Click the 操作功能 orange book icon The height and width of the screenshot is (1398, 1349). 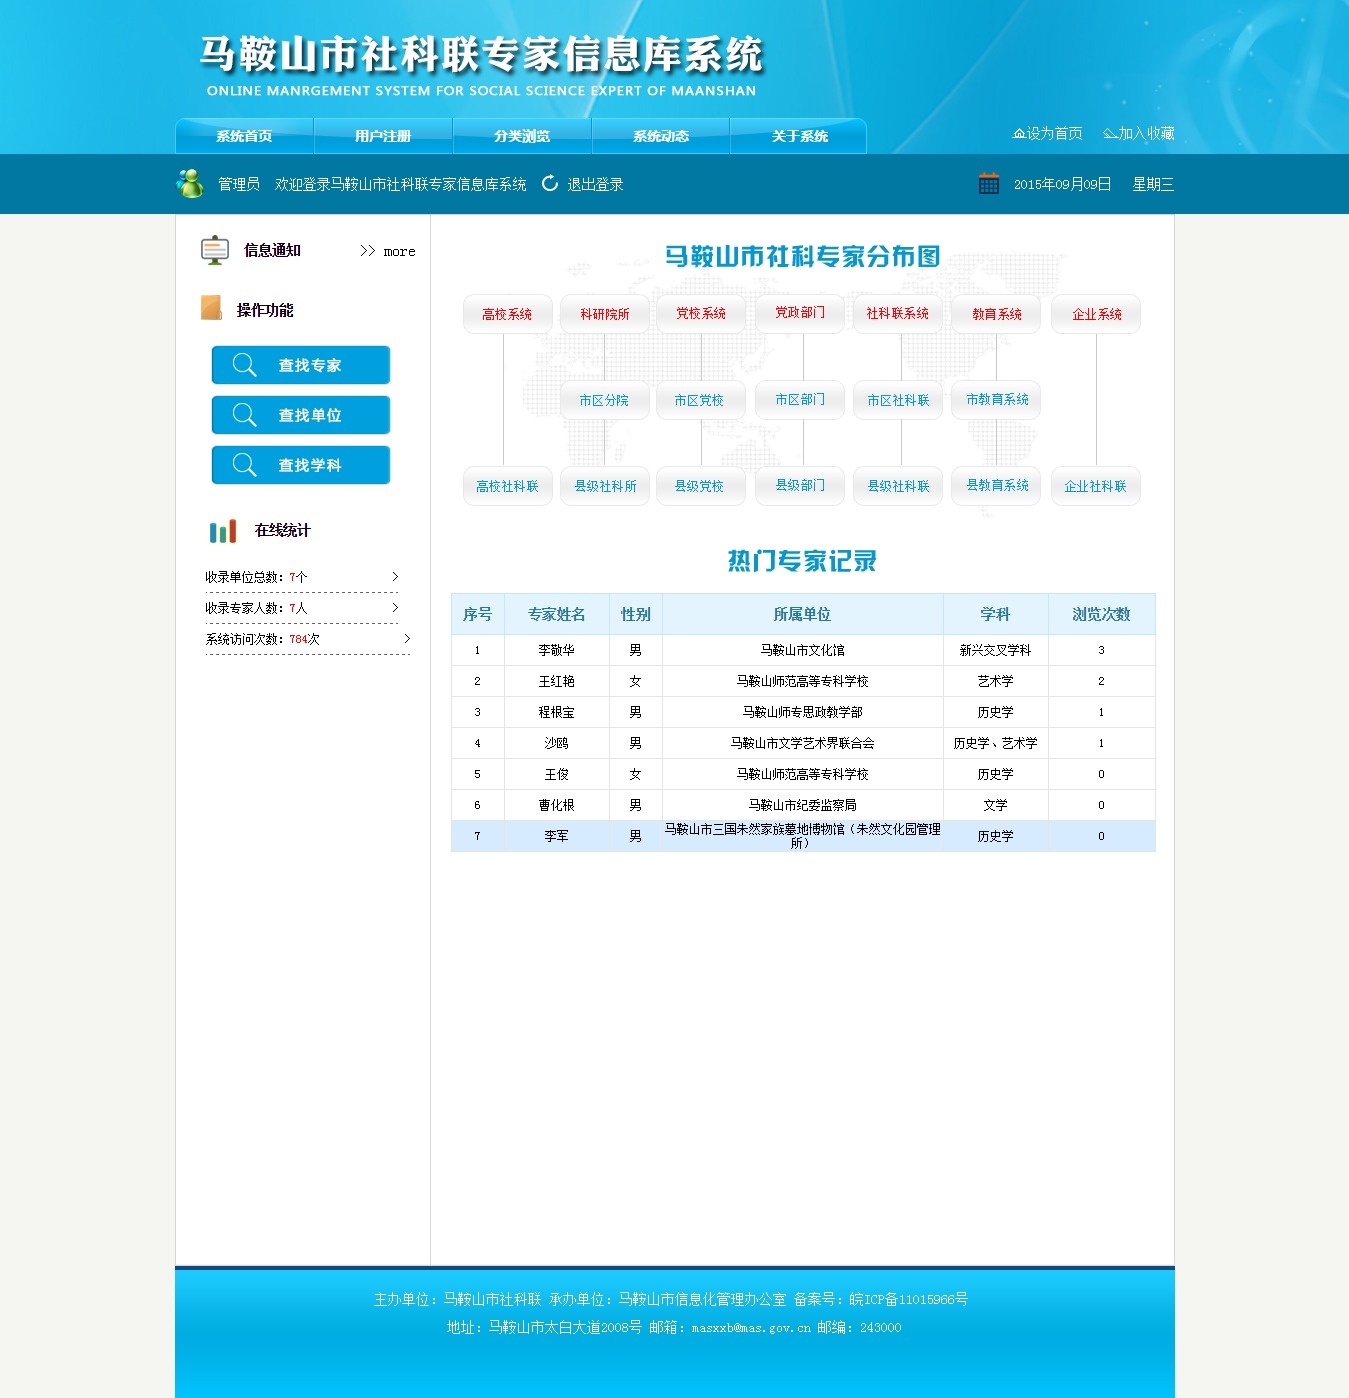point(211,308)
